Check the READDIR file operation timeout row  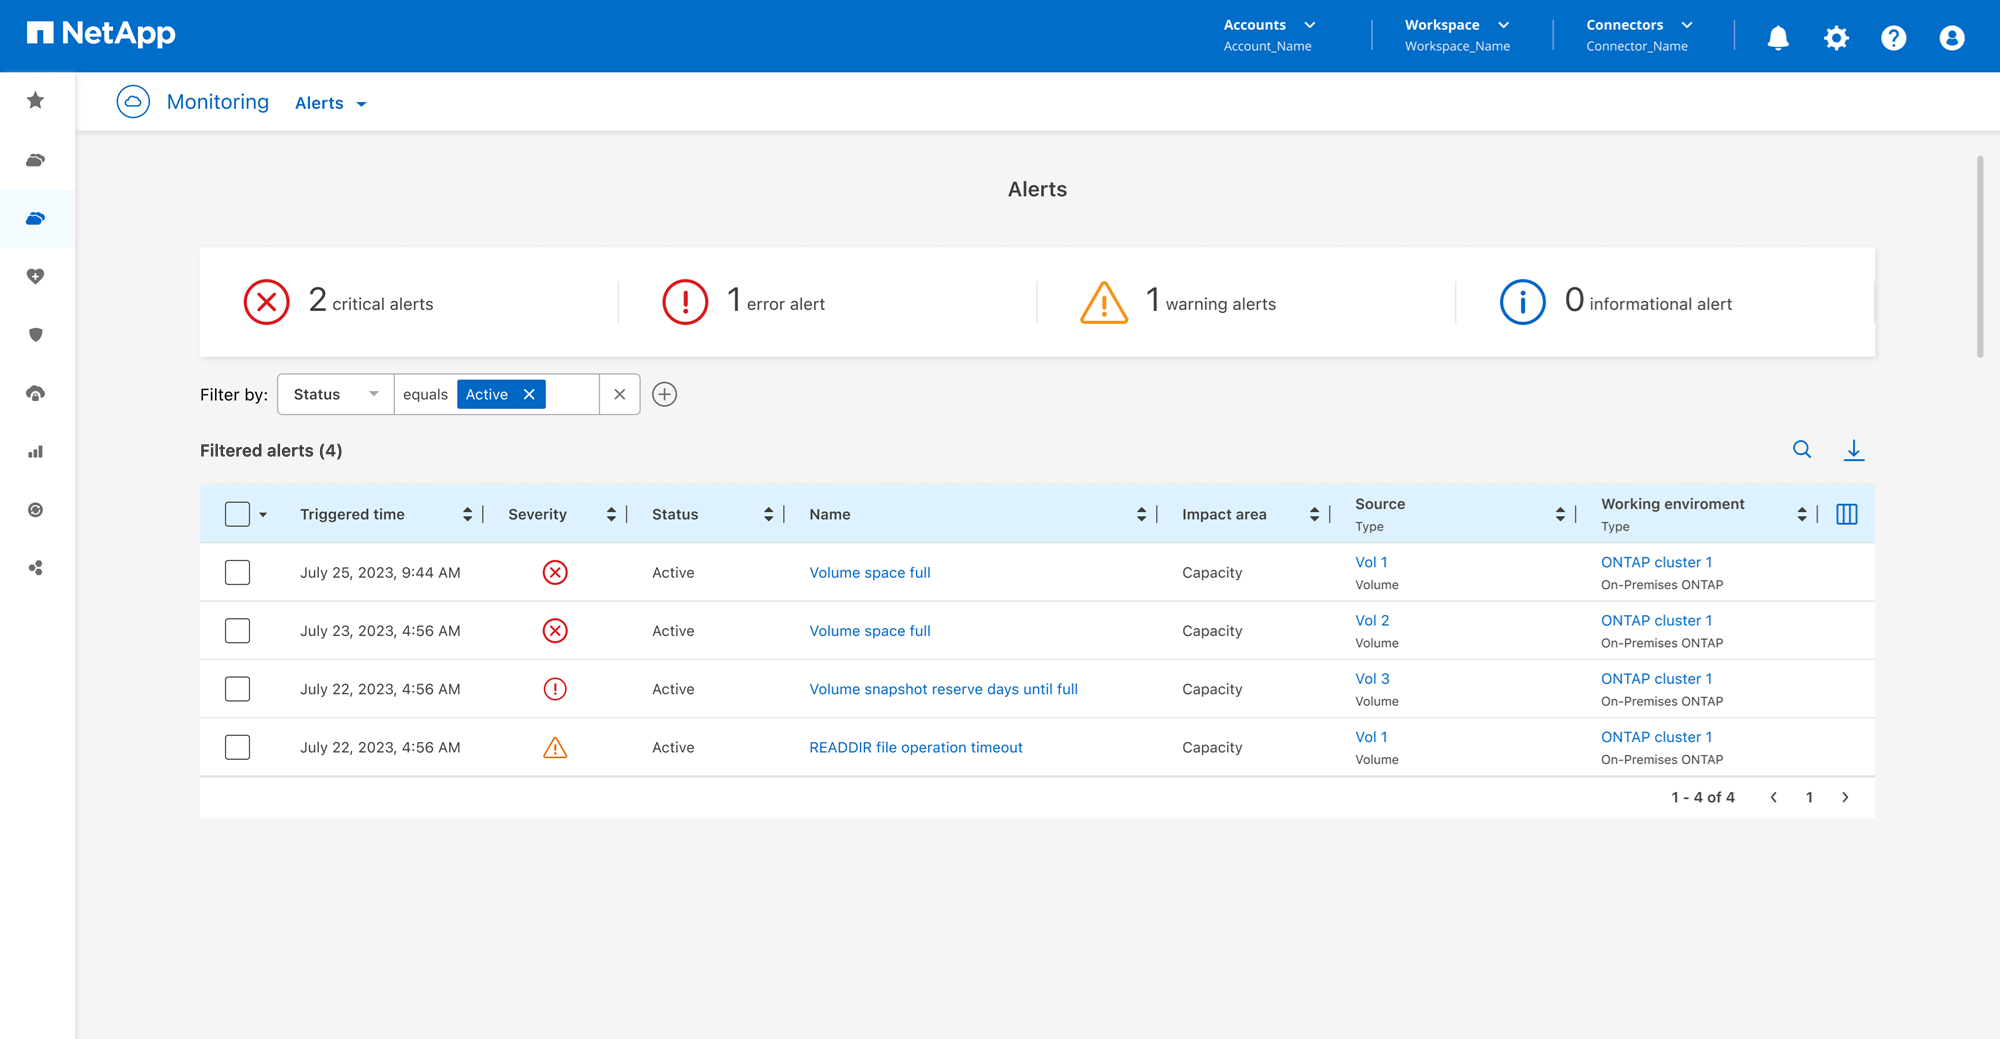[237, 747]
